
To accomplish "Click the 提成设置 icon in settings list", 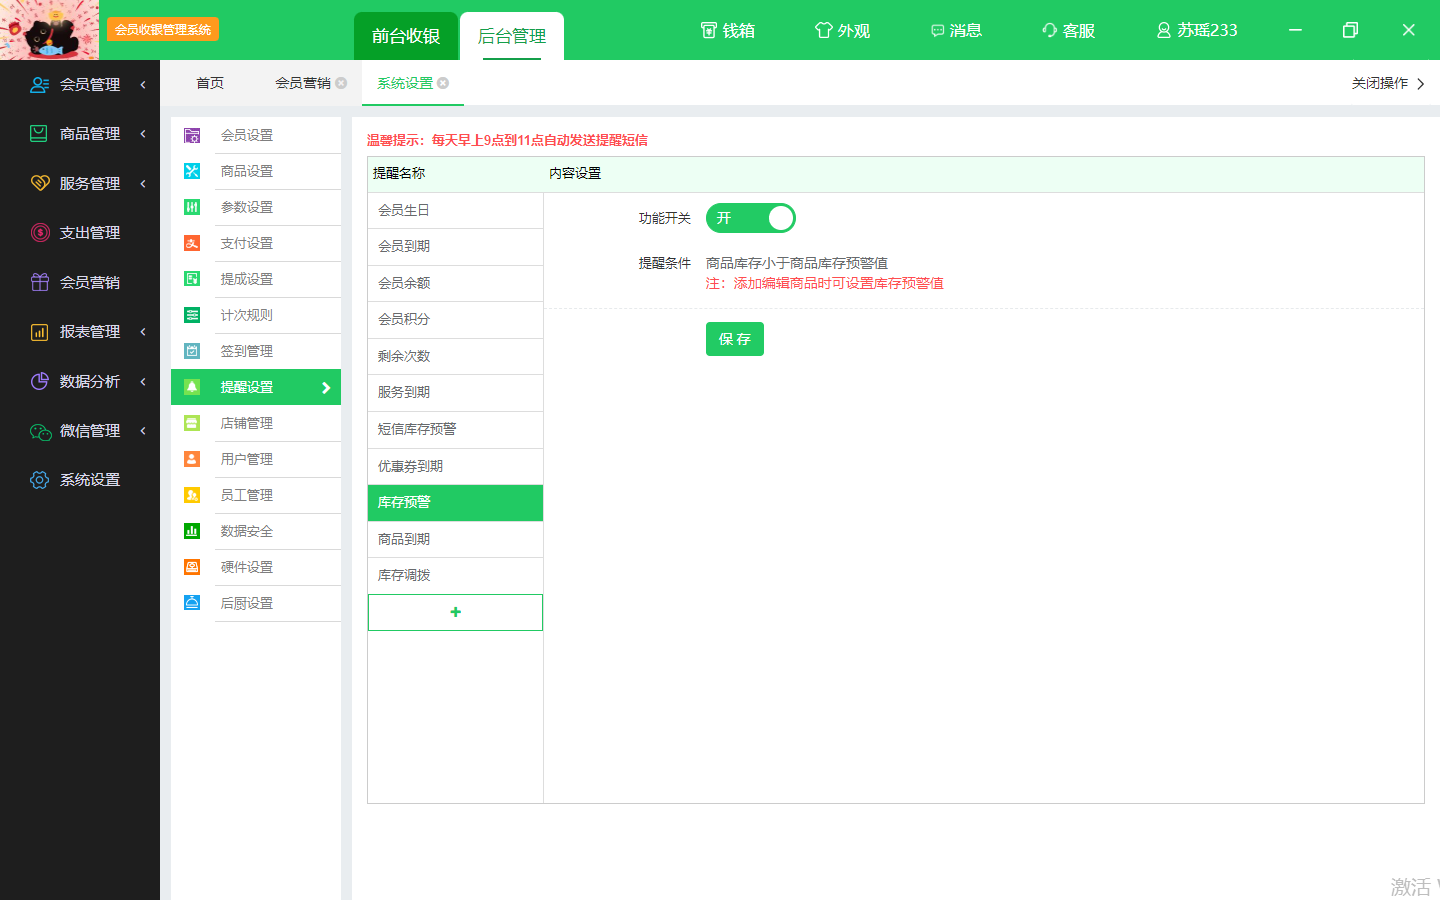I will pyautogui.click(x=192, y=279).
